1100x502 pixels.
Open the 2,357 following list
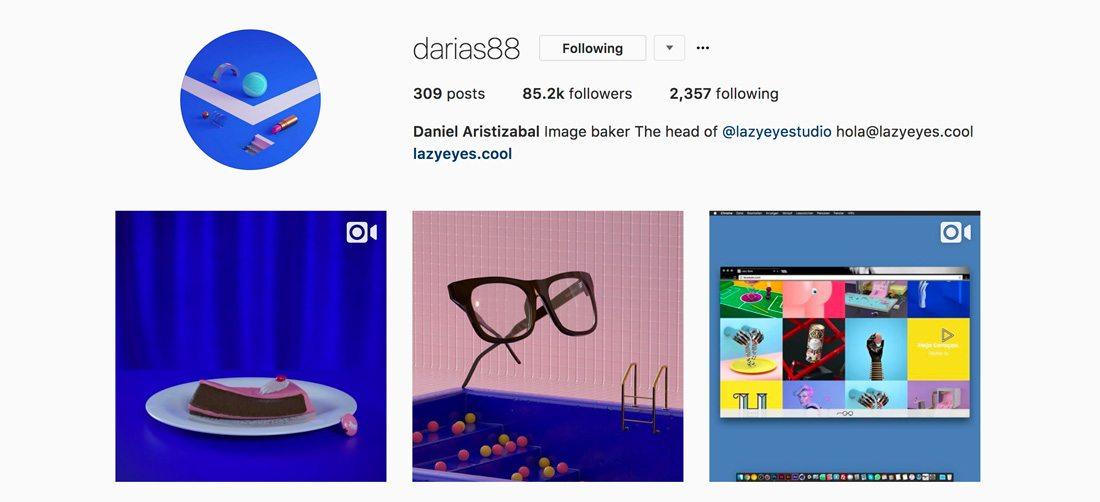tap(723, 94)
